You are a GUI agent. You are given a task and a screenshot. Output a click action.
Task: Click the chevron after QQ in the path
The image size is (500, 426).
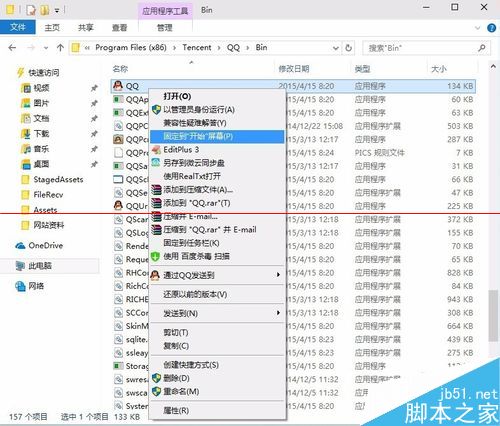pos(248,48)
